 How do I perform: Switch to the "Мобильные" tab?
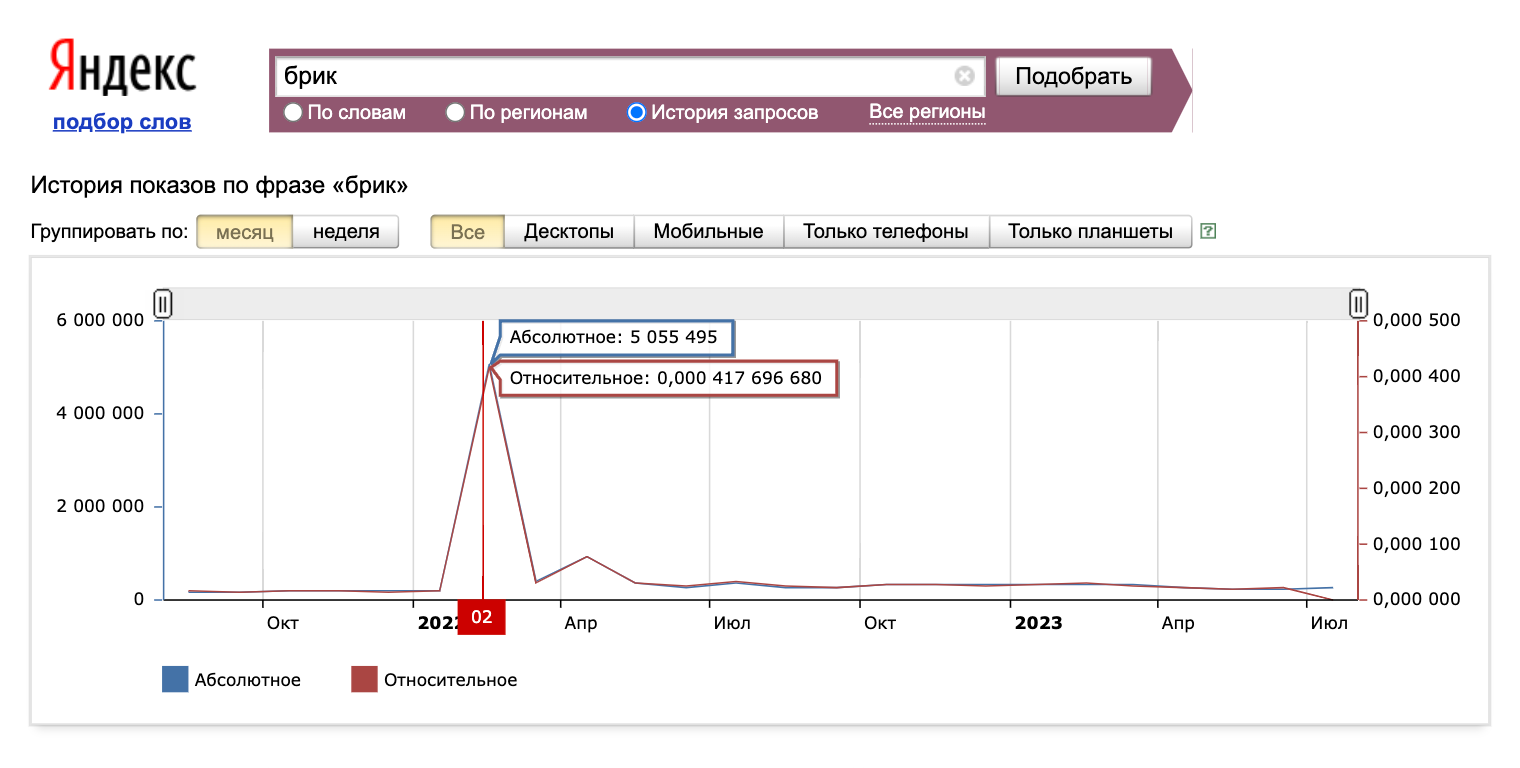[708, 232]
